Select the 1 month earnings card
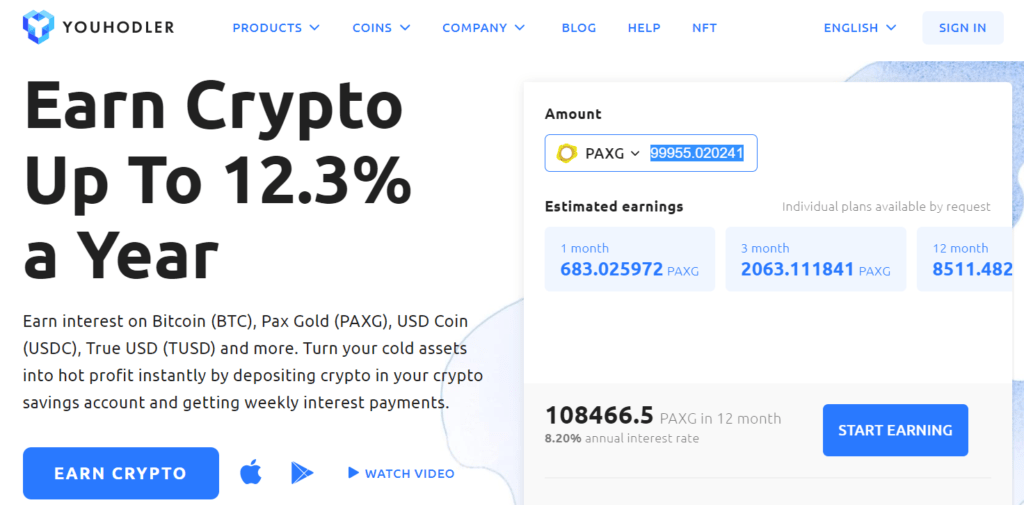Viewport: 1024px width, 505px height. coord(630,259)
